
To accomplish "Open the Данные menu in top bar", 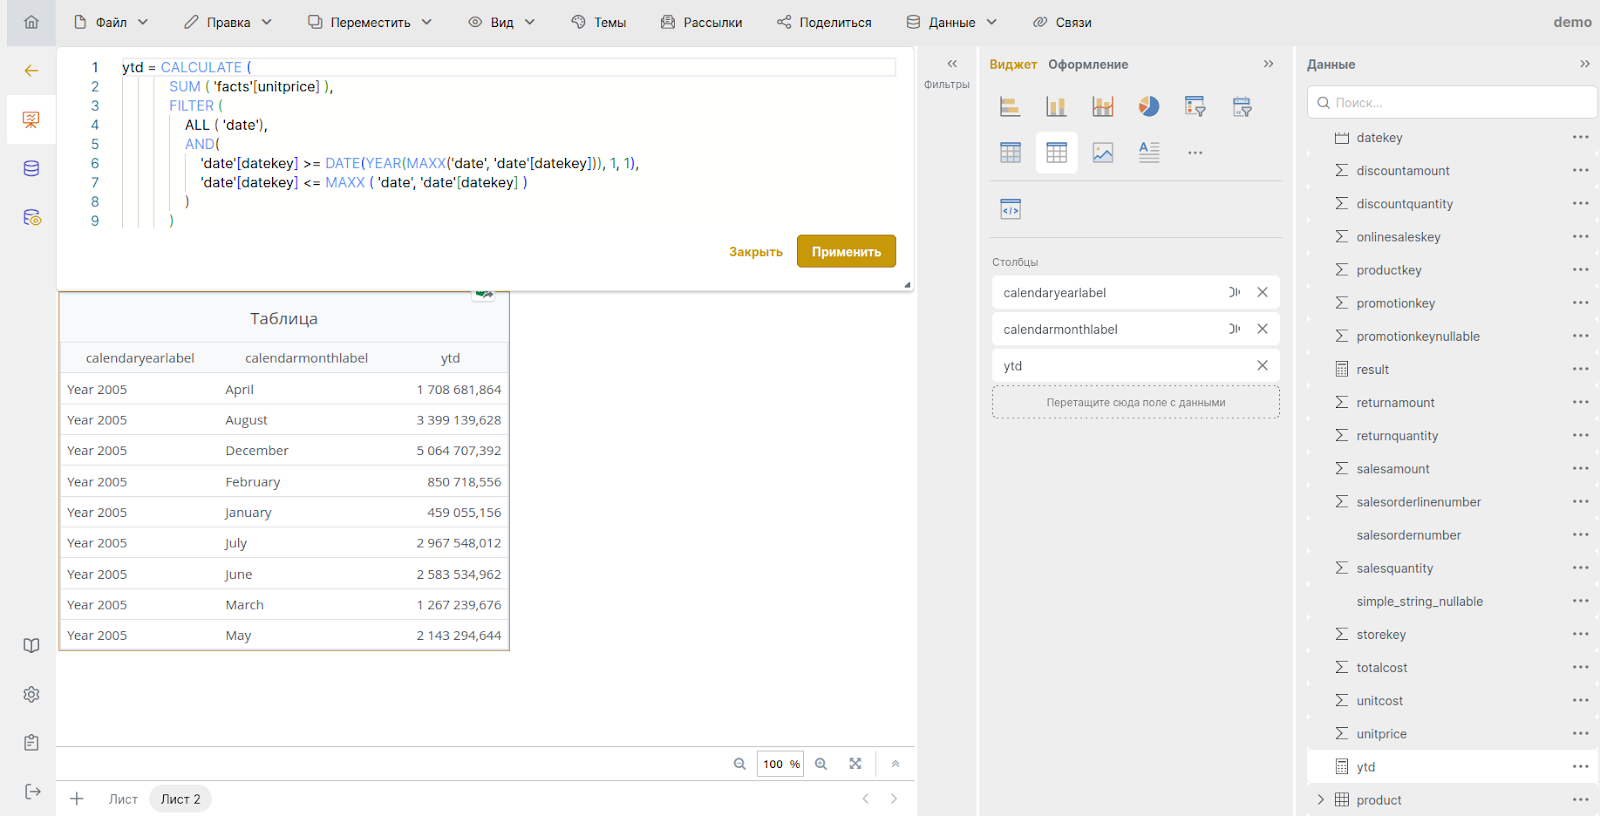I will (x=952, y=22).
